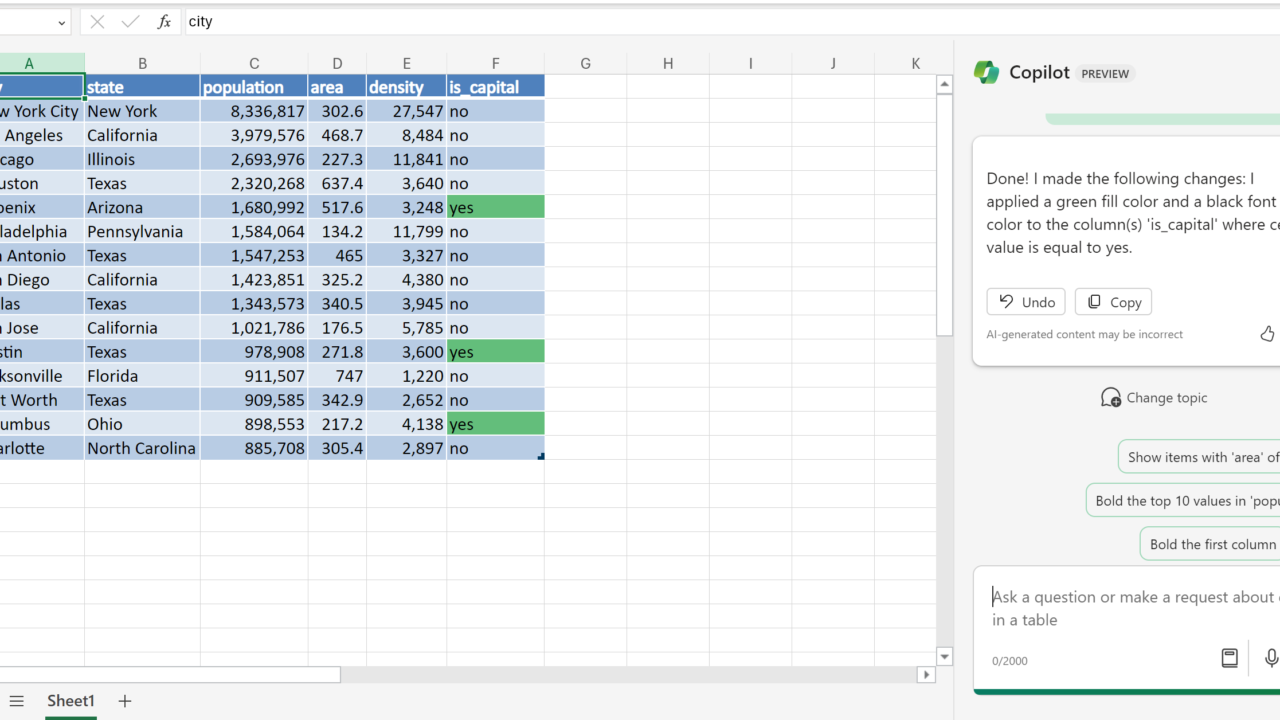Screen dimensions: 1280x720
Task: Click the Change topic link
Action: tap(1154, 397)
